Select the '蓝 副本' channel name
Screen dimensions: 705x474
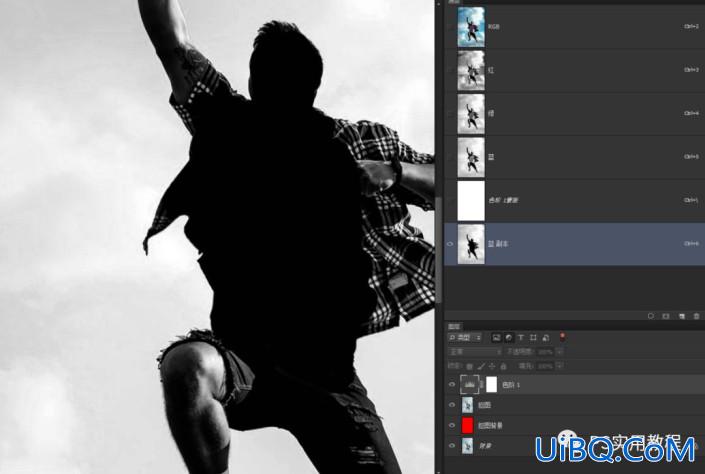pyautogui.click(x=498, y=244)
